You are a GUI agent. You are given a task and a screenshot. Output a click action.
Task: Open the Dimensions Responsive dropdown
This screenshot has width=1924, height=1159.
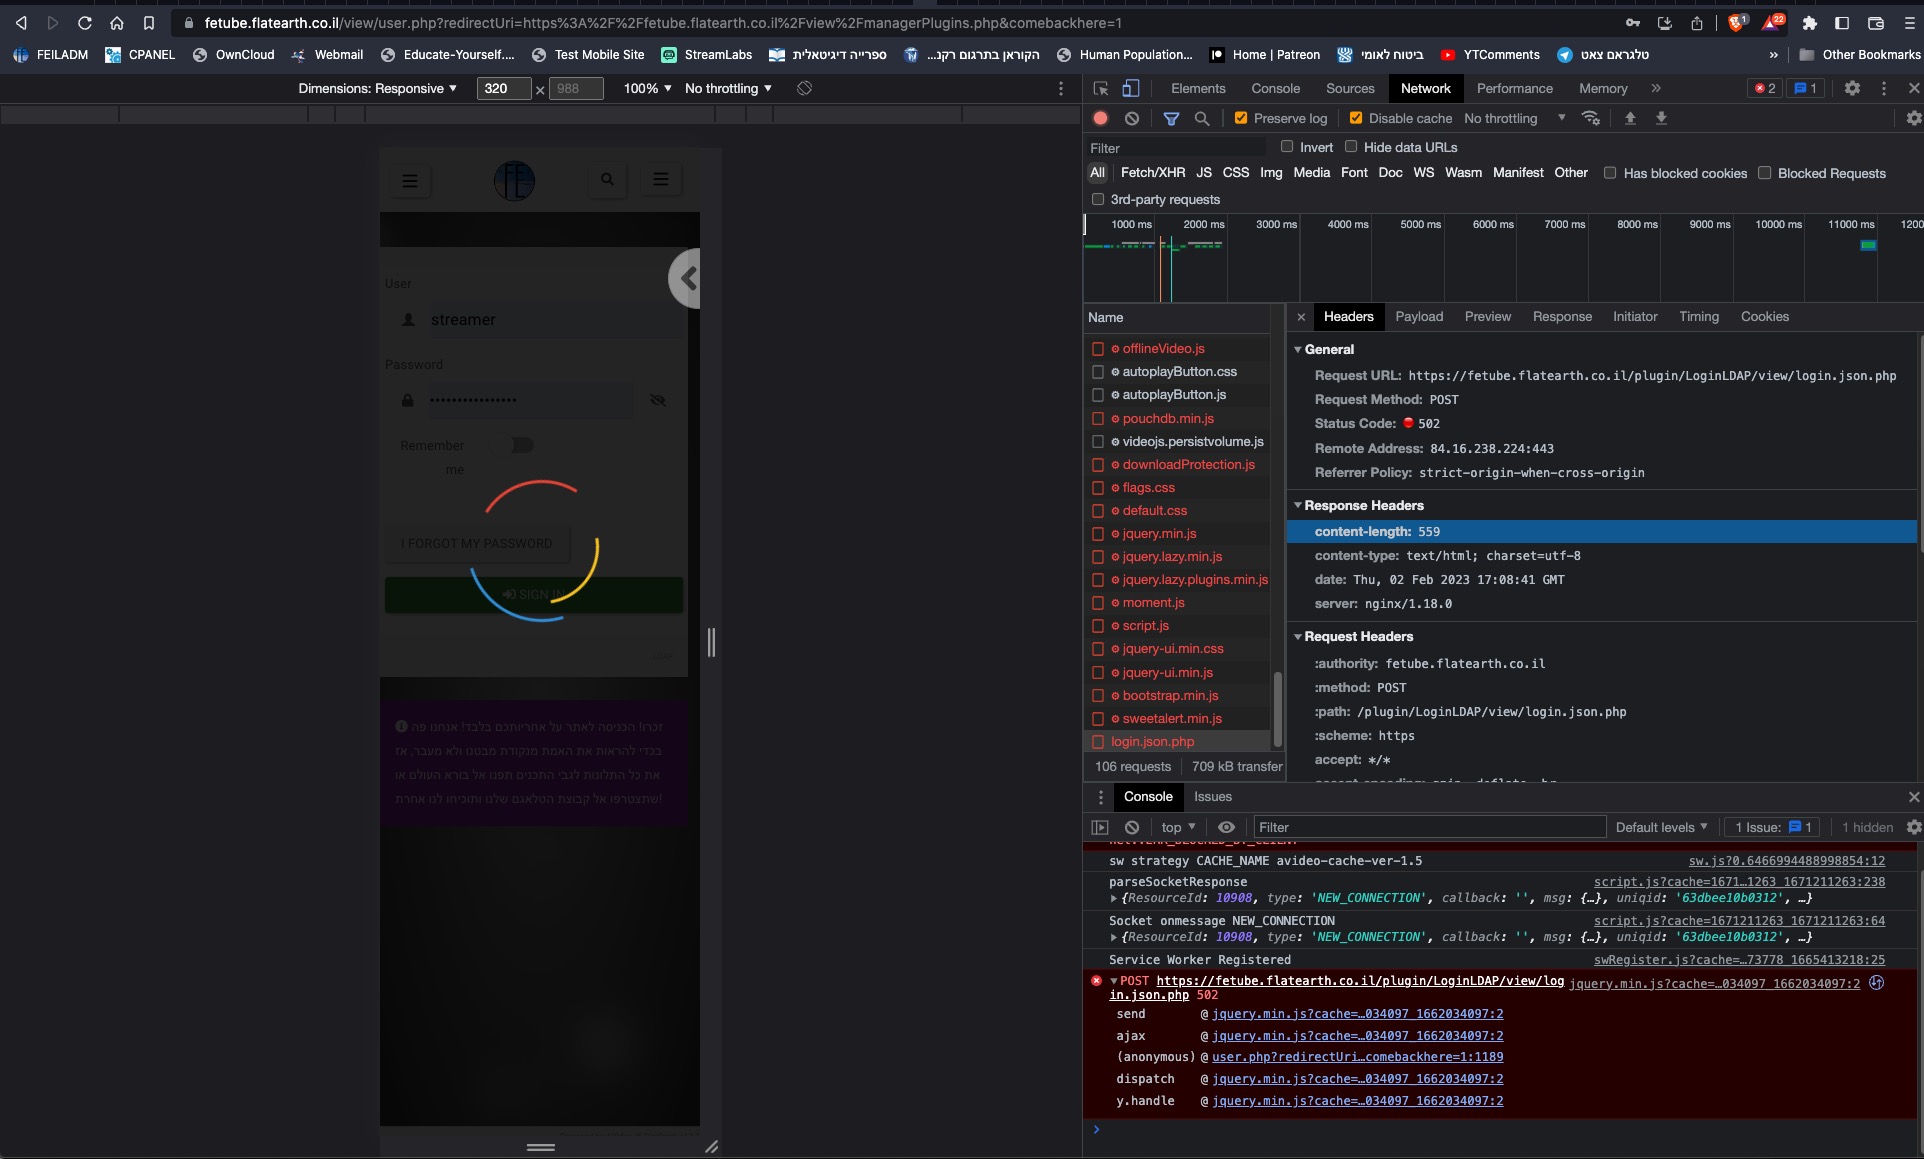[x=377, y=88]
